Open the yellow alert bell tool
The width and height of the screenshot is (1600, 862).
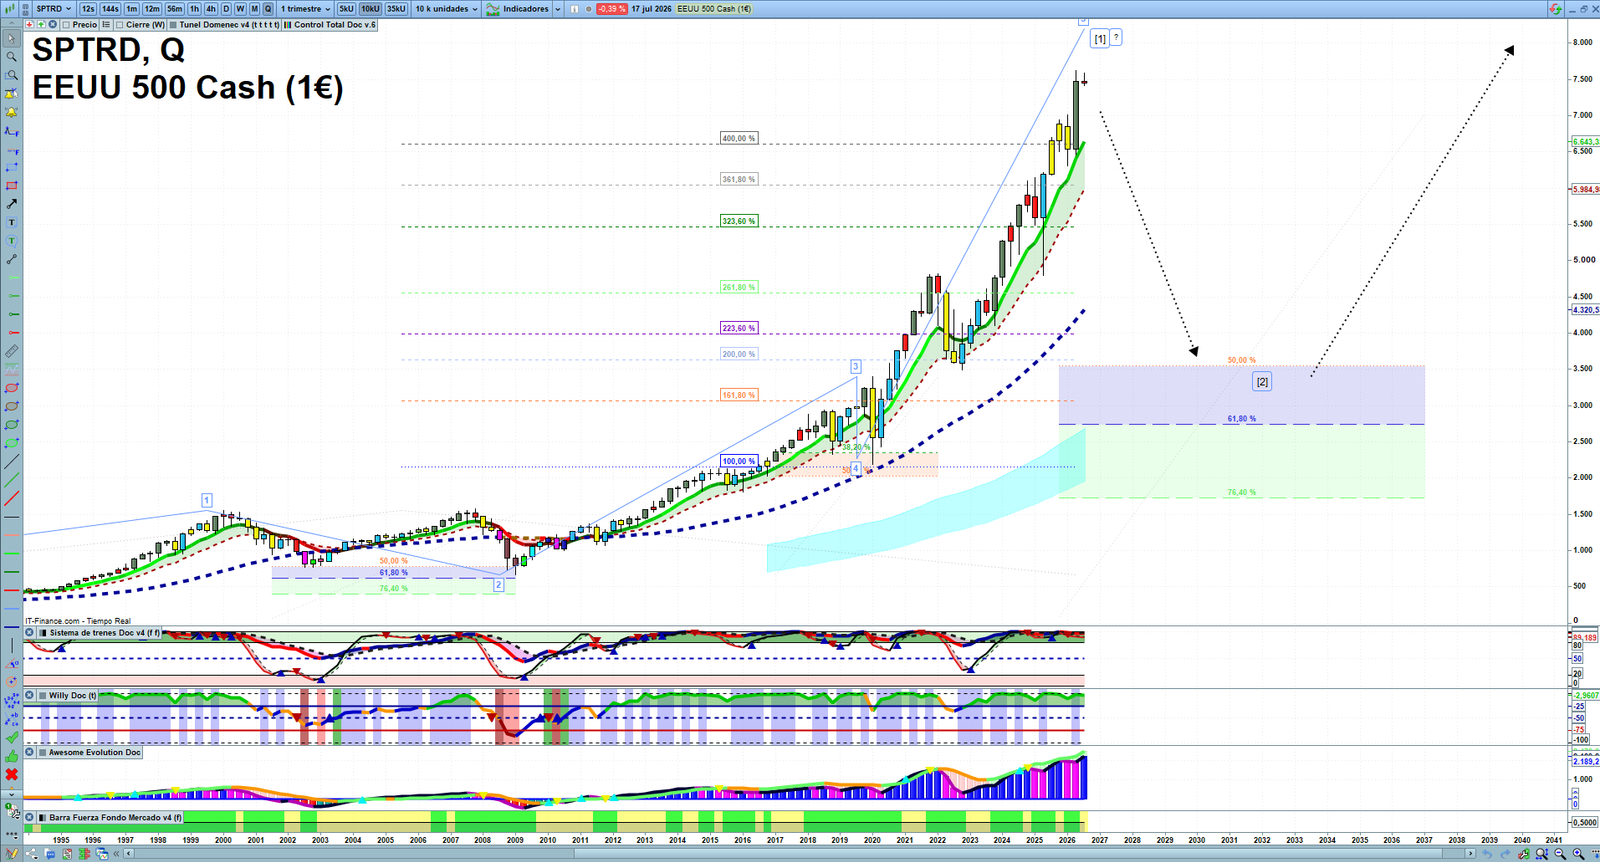pyautogui.click(x=11, y=112)
